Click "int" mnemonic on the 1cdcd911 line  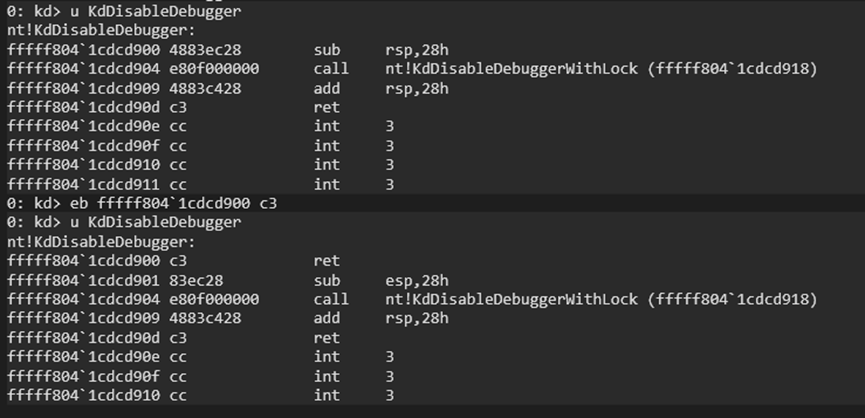(326, 184)
